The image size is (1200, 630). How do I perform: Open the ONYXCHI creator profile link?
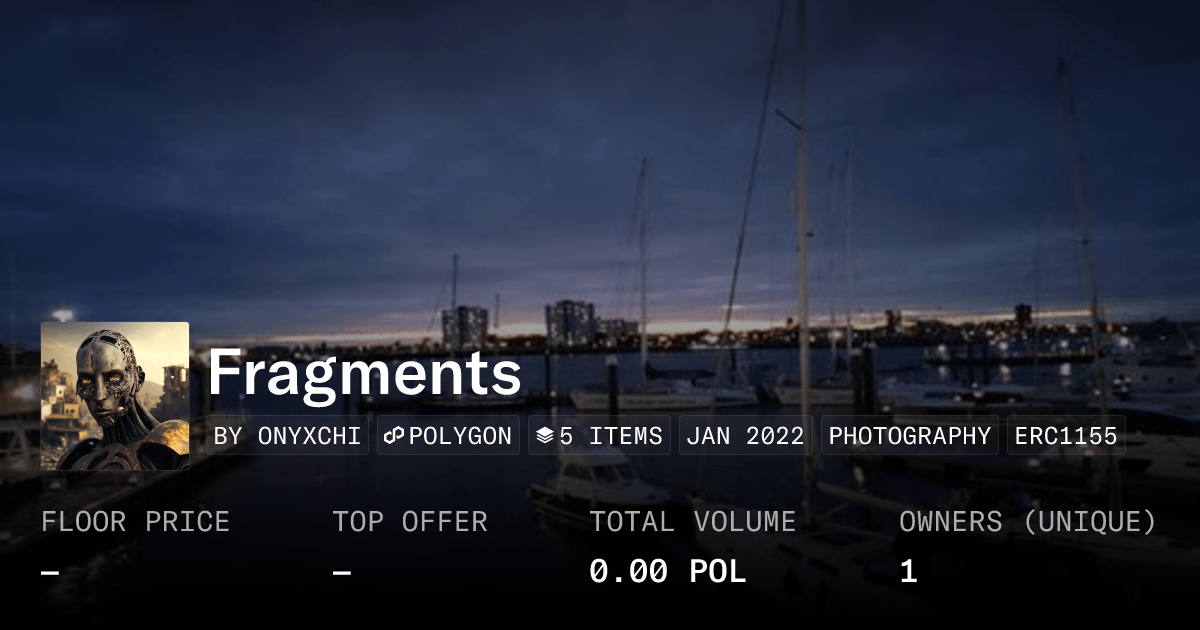point(288,435)
